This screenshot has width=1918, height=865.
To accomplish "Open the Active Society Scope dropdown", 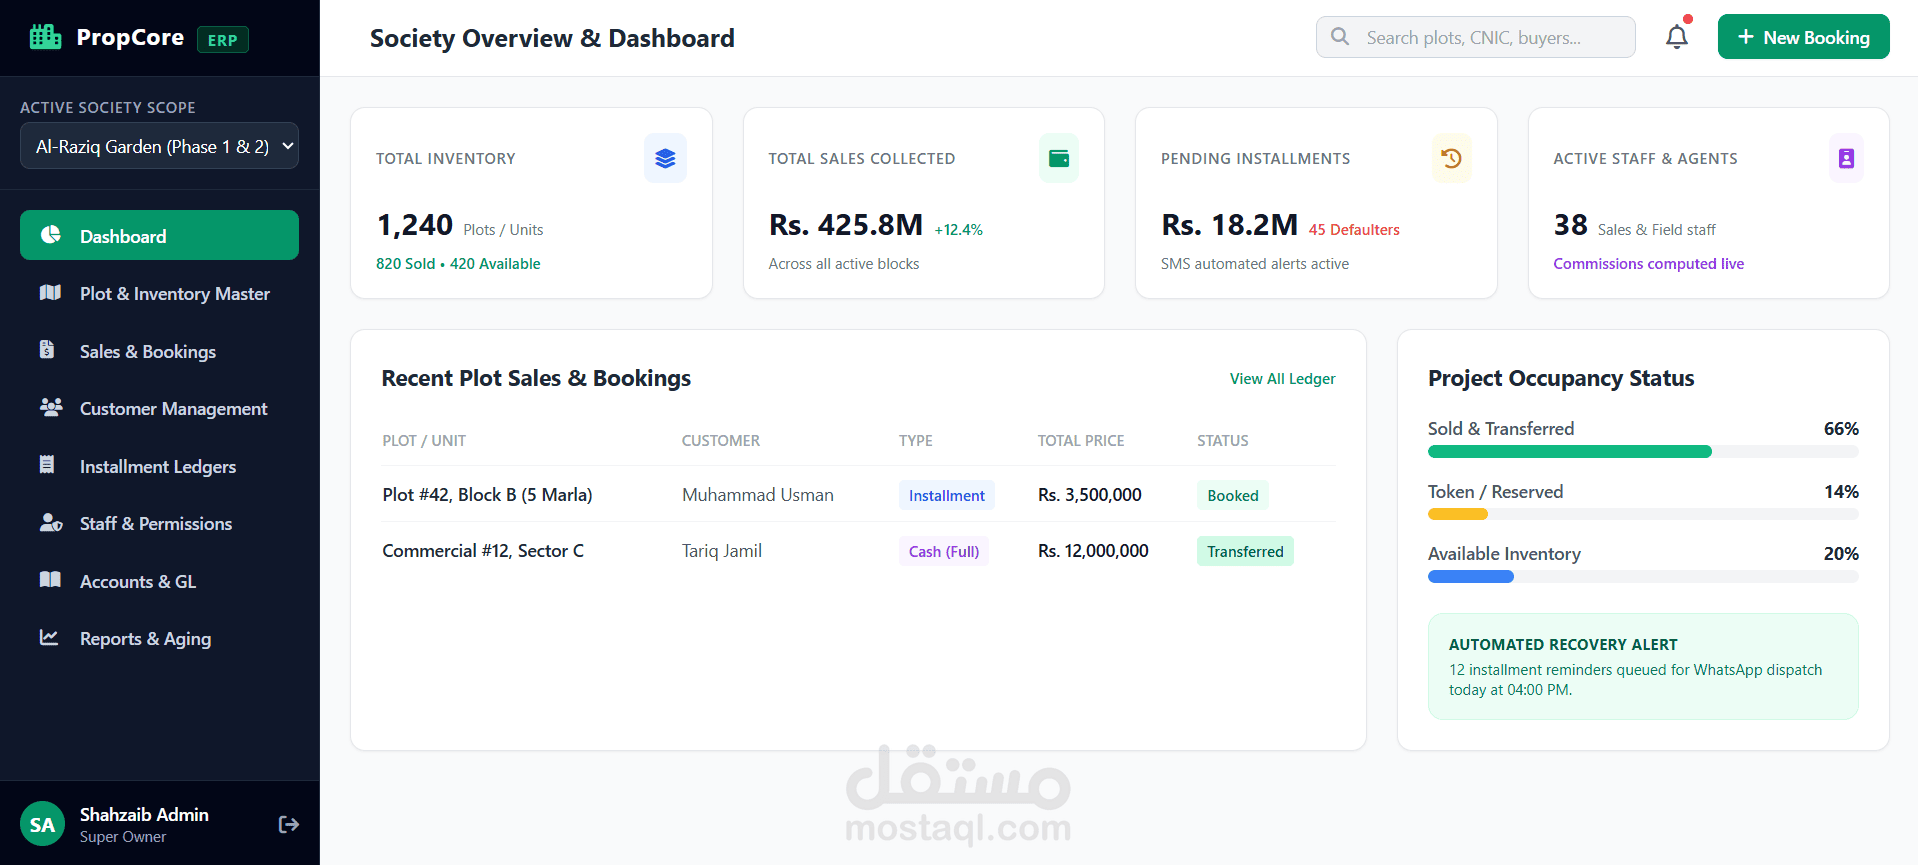I will pos(159,146).
